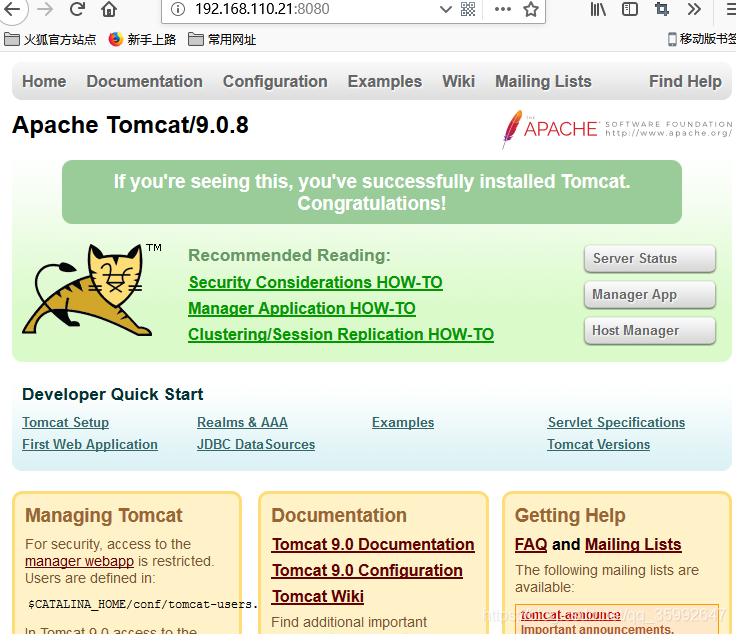736x634 pixels.
Task: Open the Servlet Specifications link
Action: (616, 422)
